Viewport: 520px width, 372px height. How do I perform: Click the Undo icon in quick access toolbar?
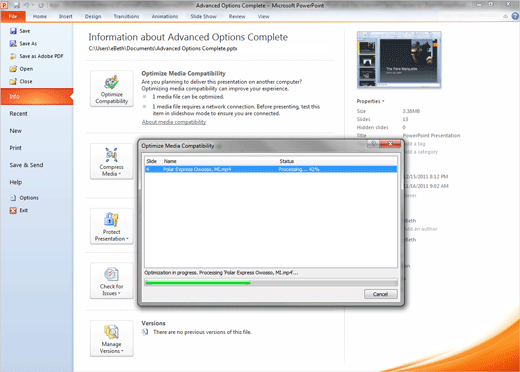(26, 5)
